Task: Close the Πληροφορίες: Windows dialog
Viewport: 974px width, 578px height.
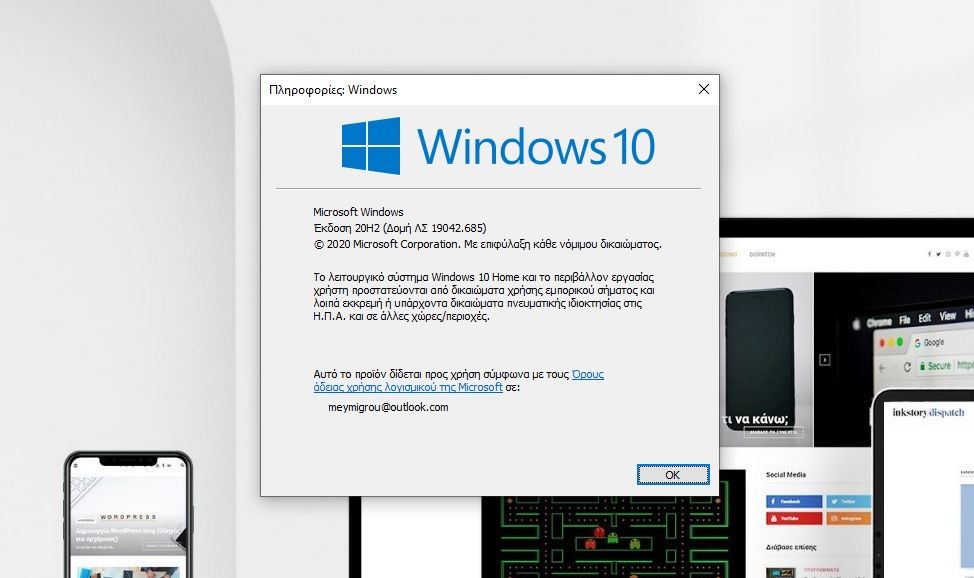Action: 704,89
